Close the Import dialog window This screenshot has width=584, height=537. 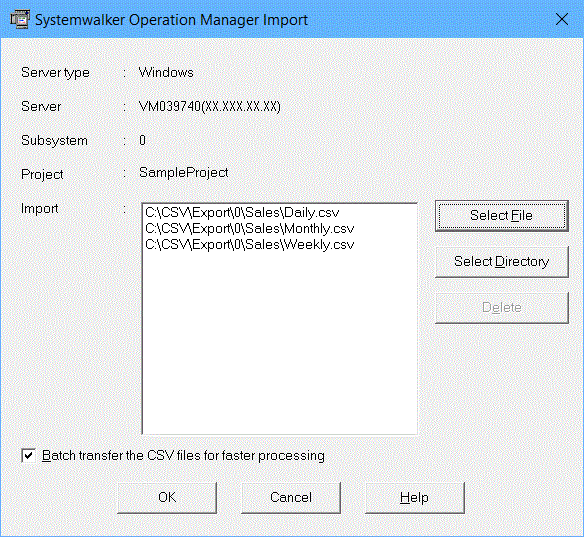562,19
